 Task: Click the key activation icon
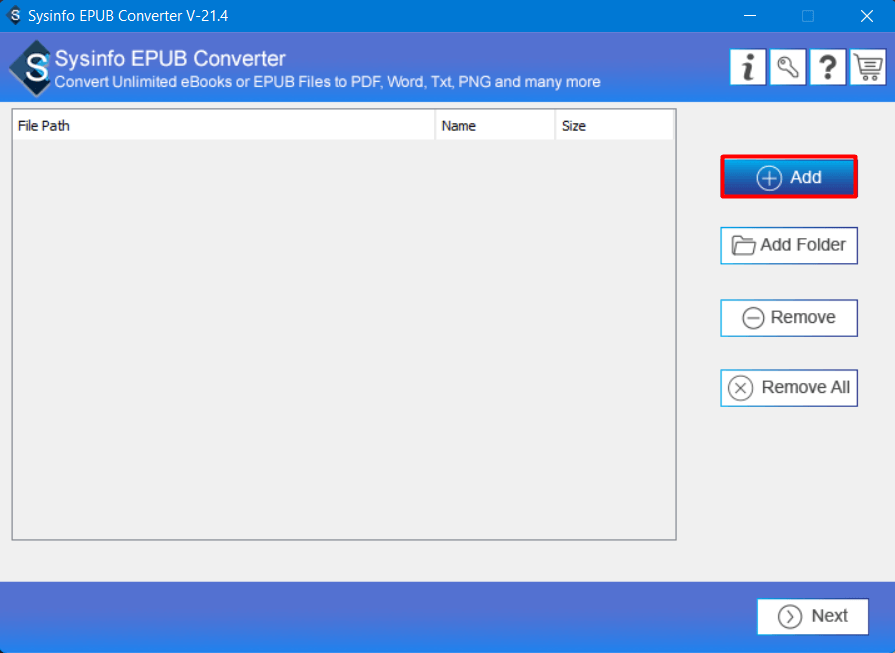click(788, 67)
